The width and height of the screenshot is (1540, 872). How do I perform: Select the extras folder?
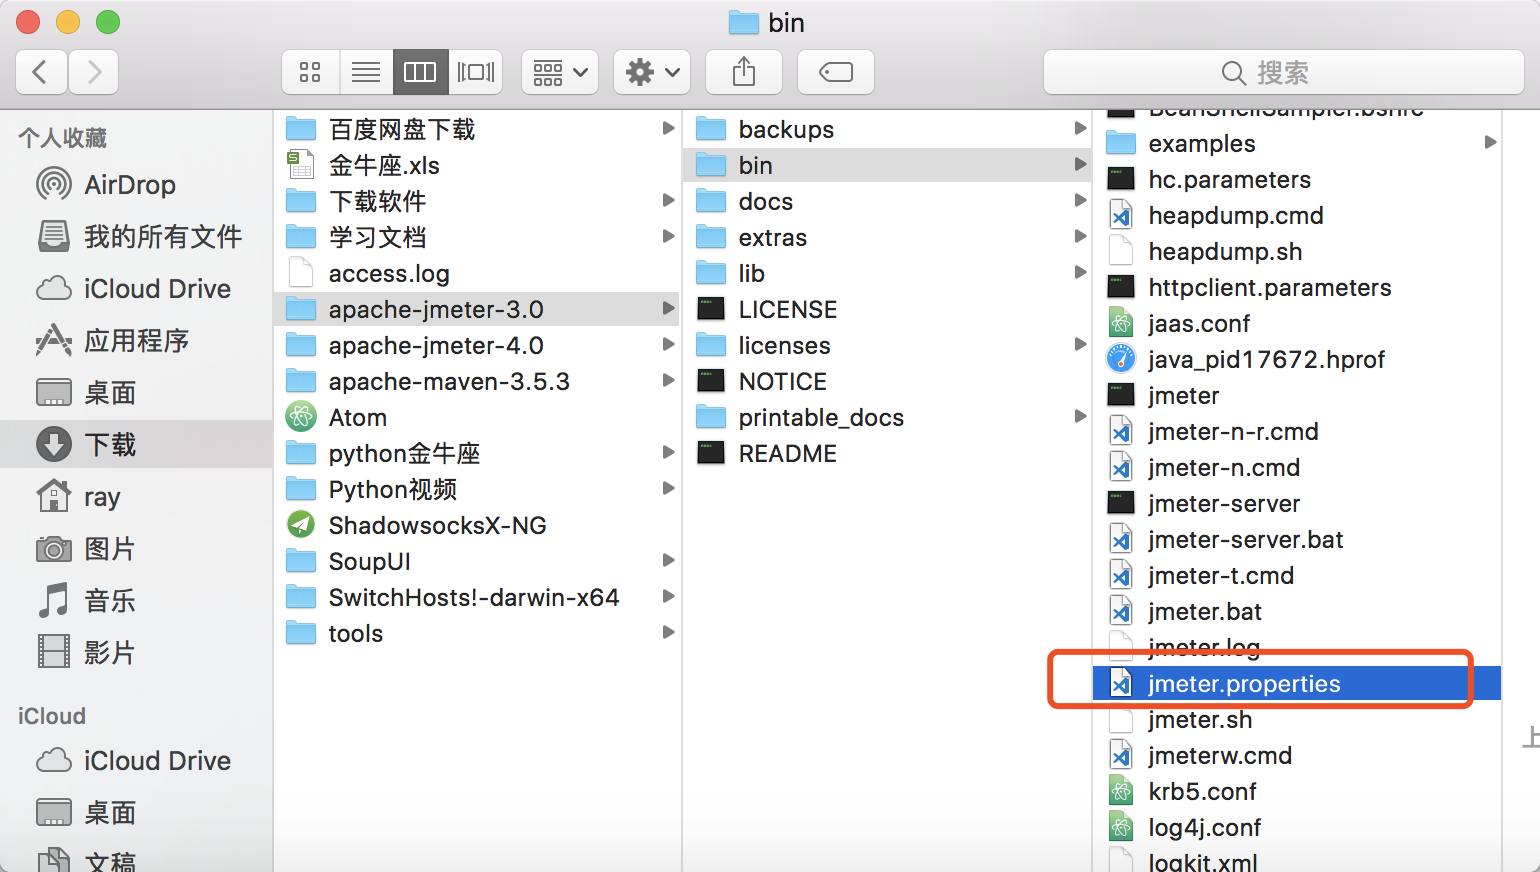coord(887,237)
